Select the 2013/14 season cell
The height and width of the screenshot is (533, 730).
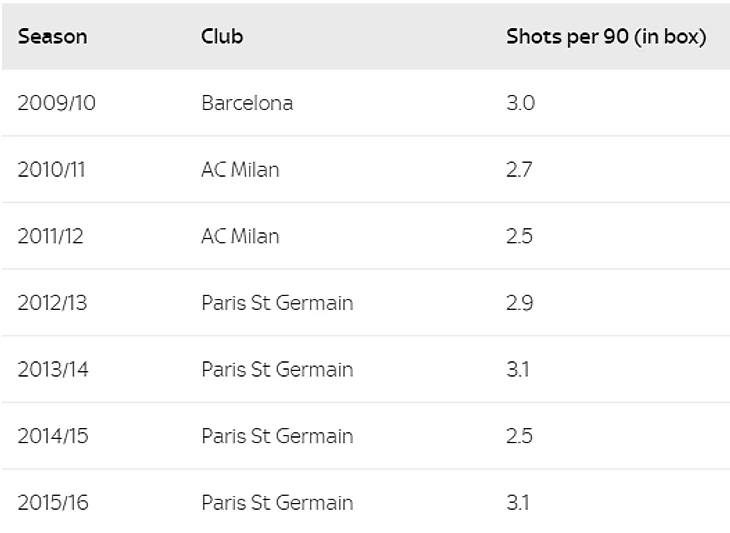(x=53, y=369)
